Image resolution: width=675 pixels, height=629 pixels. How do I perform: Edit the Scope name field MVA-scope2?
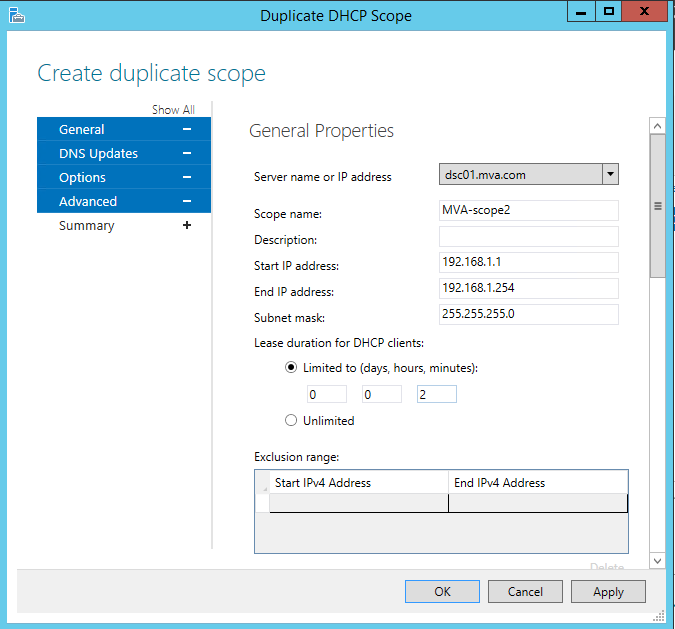click(x=529, y=211)
